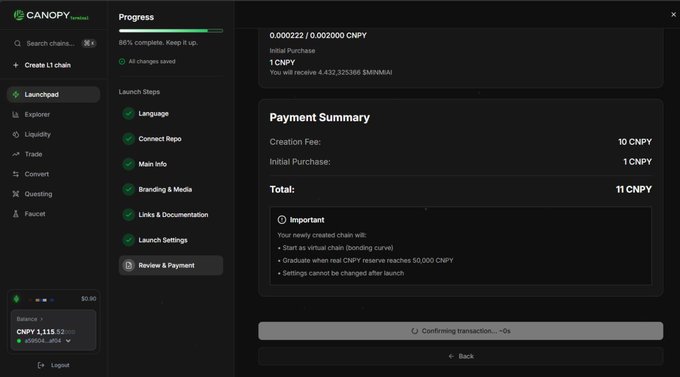This screenshot has height=377, width=680.
Task: Click the Back arrow icon
Action: (451, 356)
